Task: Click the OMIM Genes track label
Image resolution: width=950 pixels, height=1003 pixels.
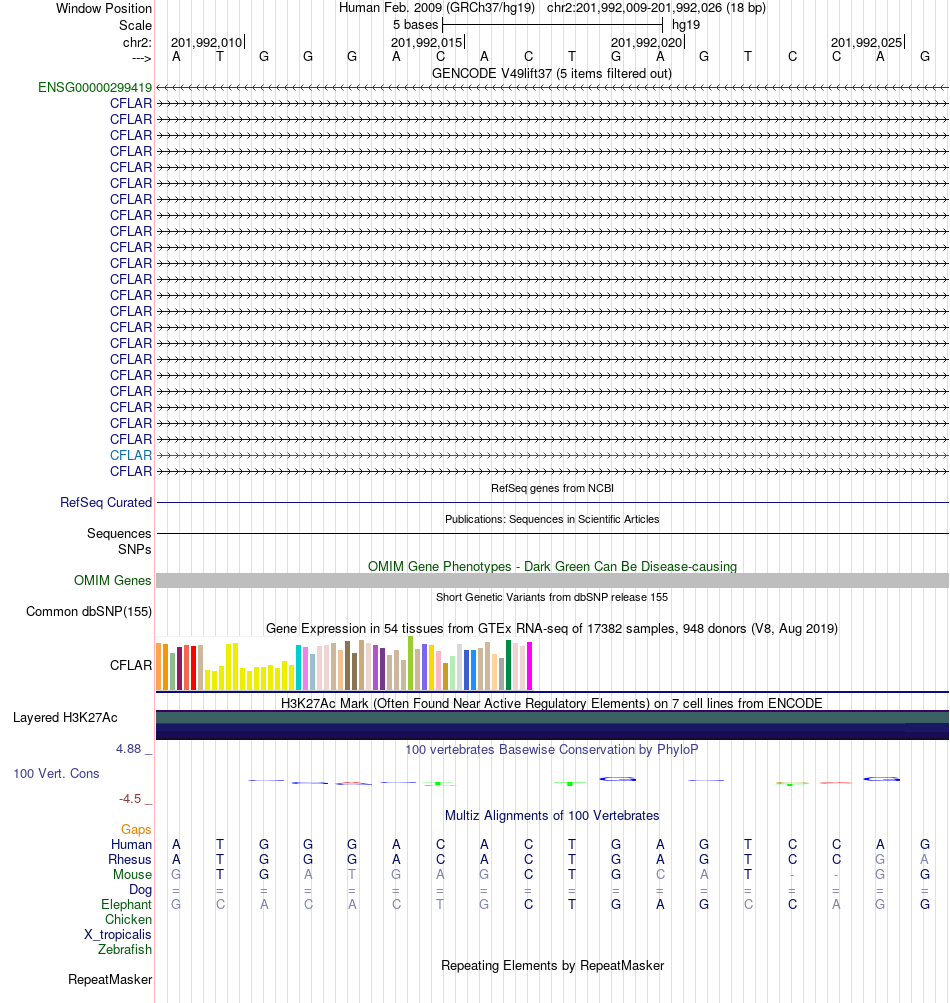Action: pyautogui.click(x=113, y=580)
